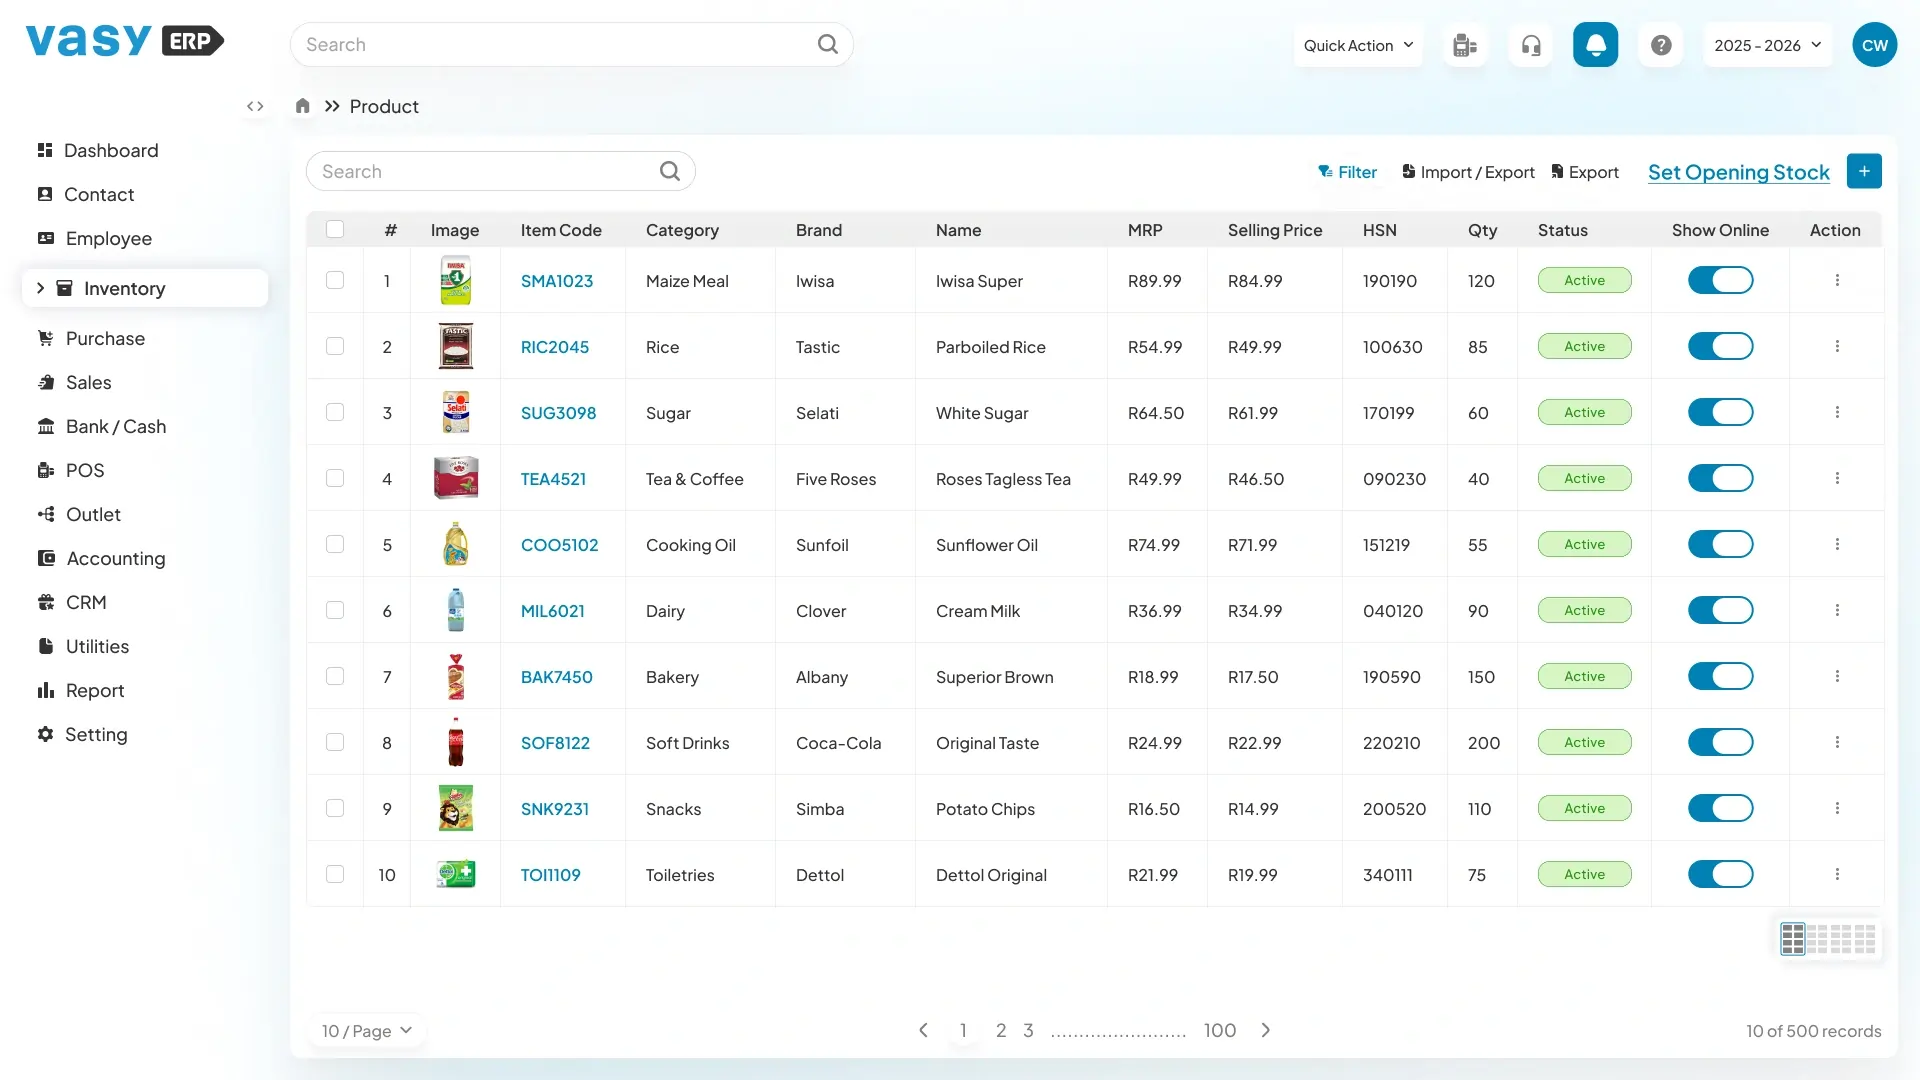Open the calculator/register icon in header

[1465, 45]
